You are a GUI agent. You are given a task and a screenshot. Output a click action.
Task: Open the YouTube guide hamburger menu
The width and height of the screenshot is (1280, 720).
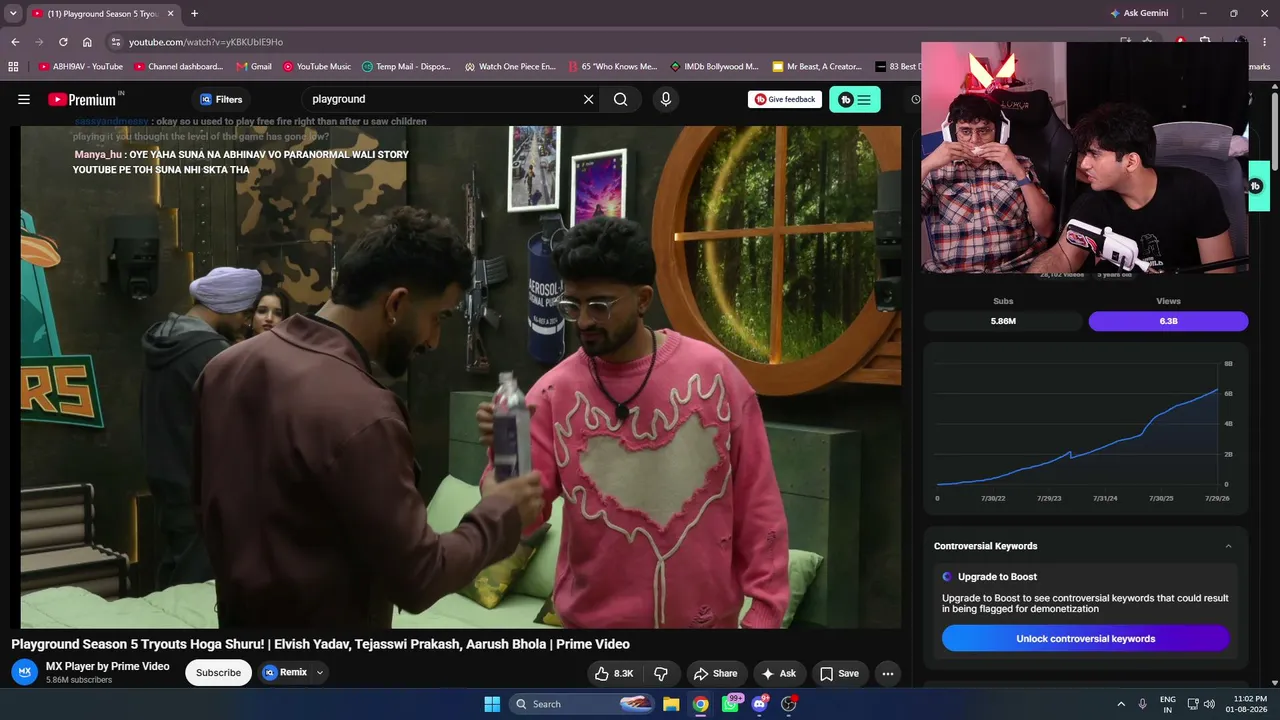pos(24,99)
